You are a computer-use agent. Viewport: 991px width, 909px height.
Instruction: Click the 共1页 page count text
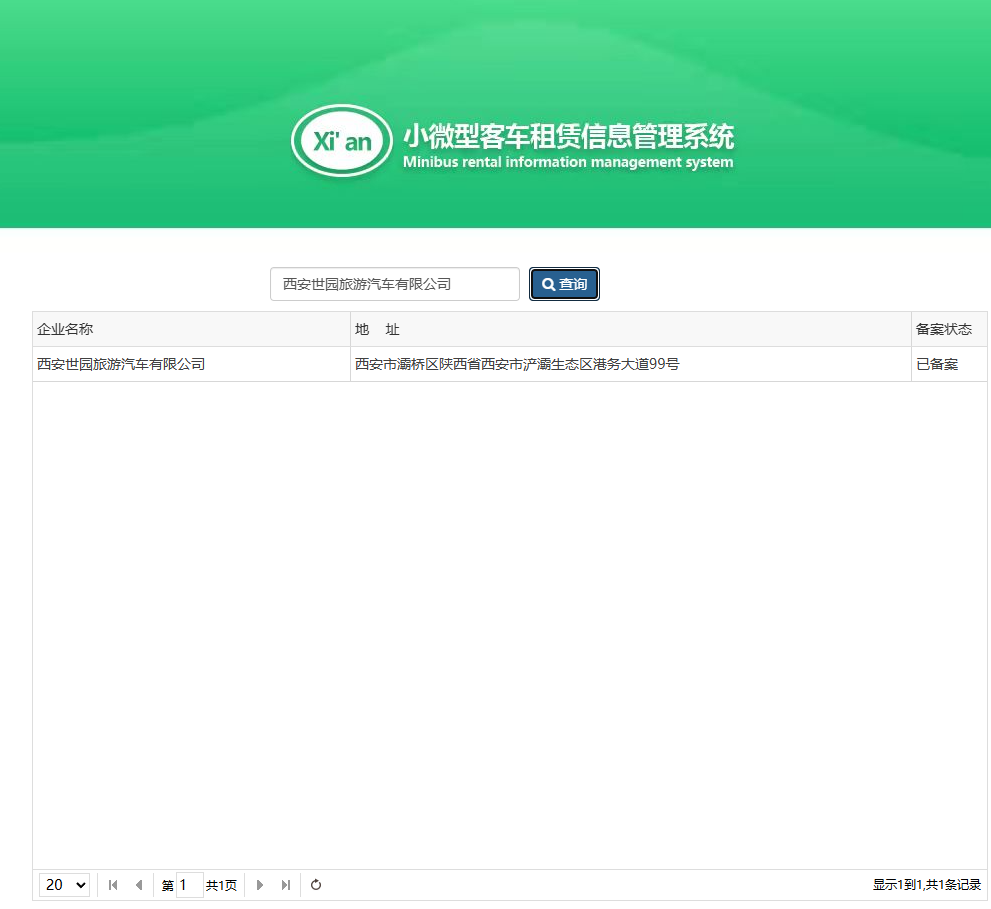point(221,886)
